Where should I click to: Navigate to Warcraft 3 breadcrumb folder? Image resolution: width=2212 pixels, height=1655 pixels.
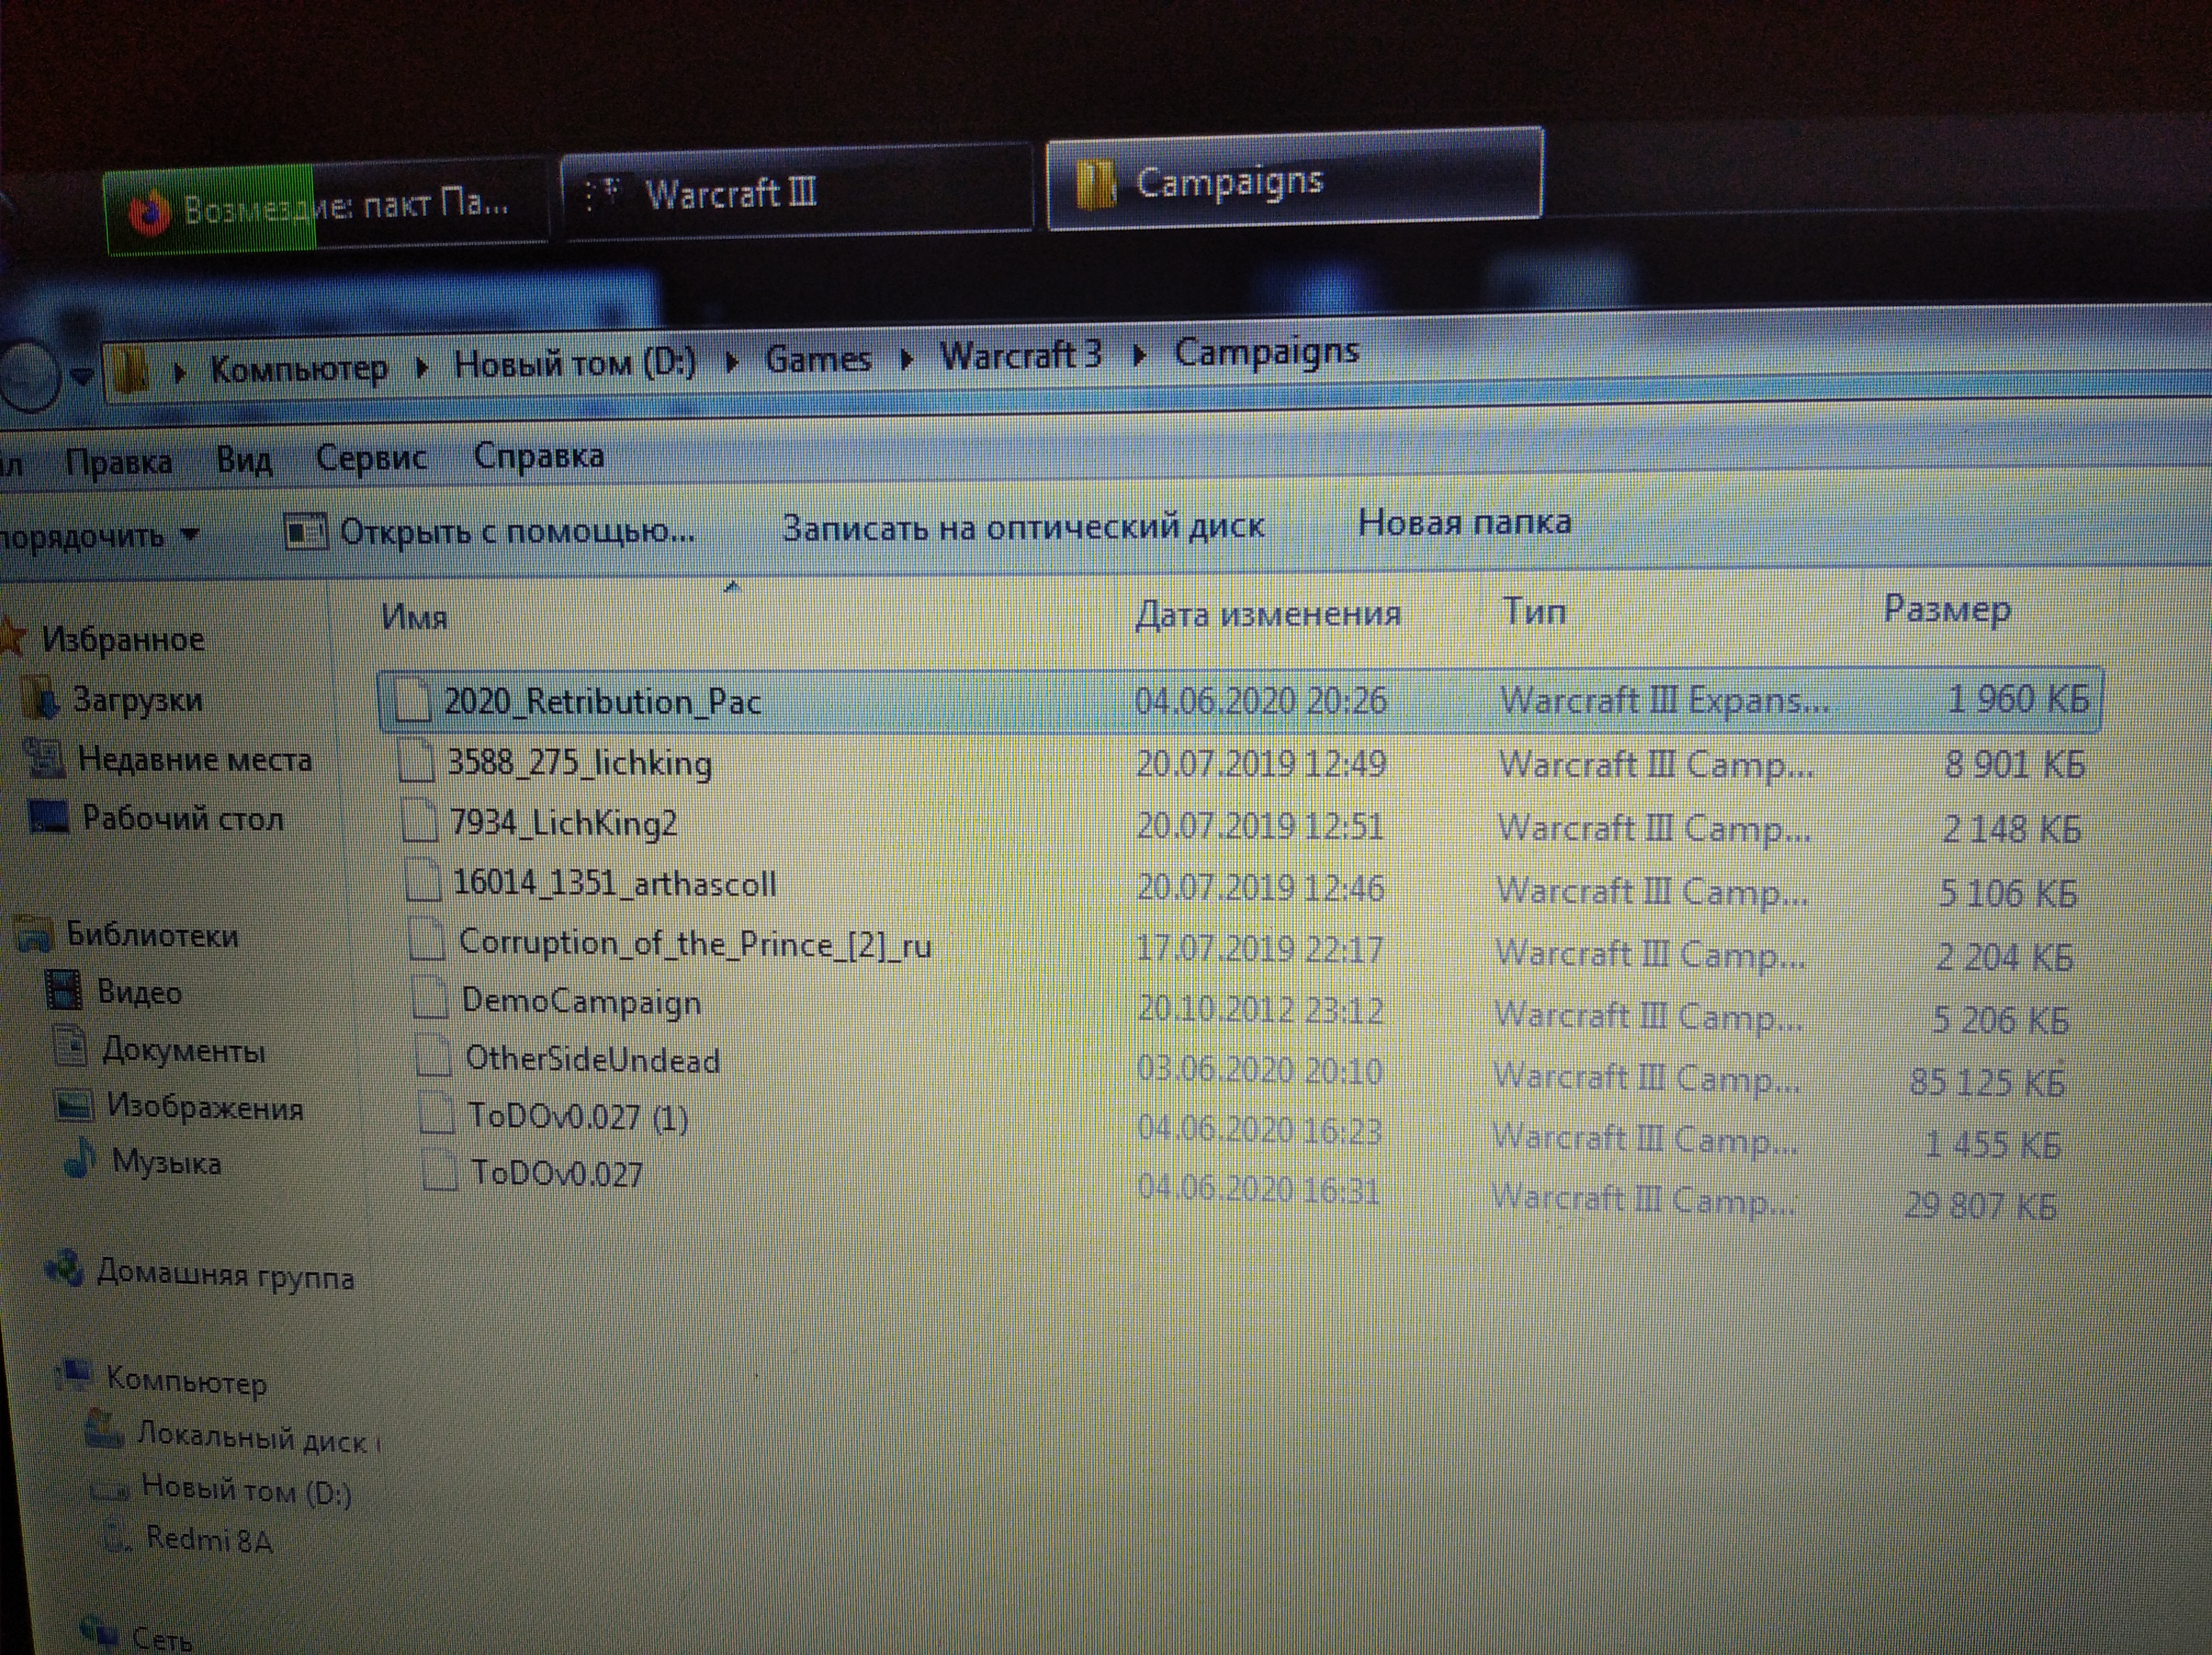point(1020,354)
